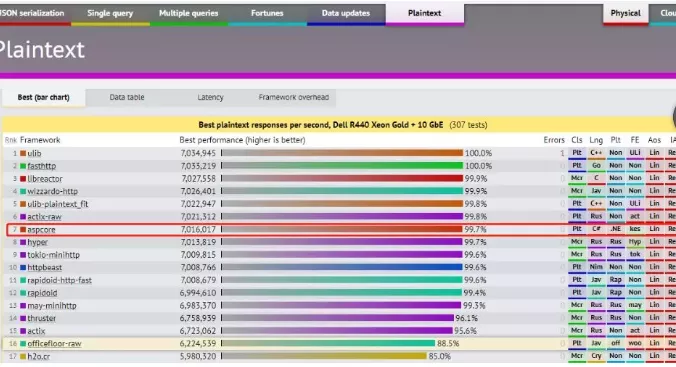This screenshot has height=367, width=676.
Task: Click the fasthttp green color swatch
Action: pyautogui.click(x=23, y=166)
